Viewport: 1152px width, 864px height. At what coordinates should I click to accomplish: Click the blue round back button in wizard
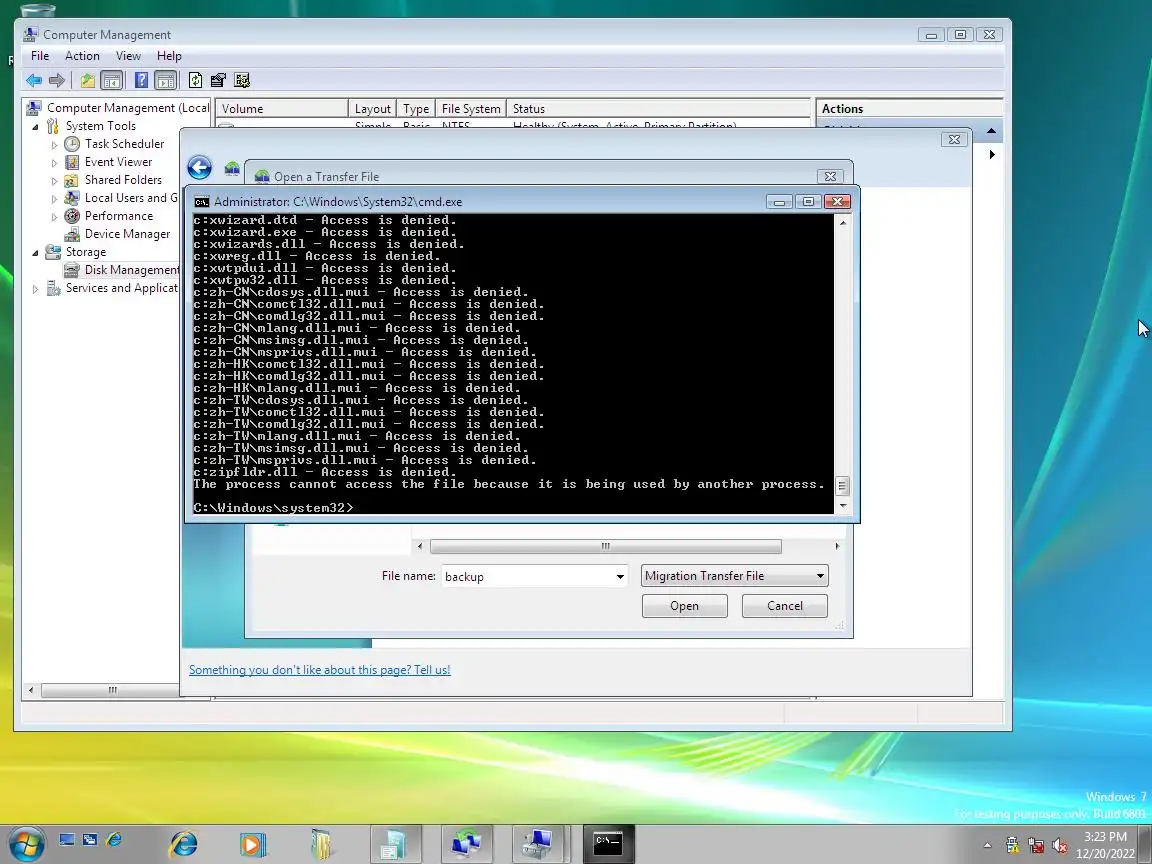click(x=200, y=168)
